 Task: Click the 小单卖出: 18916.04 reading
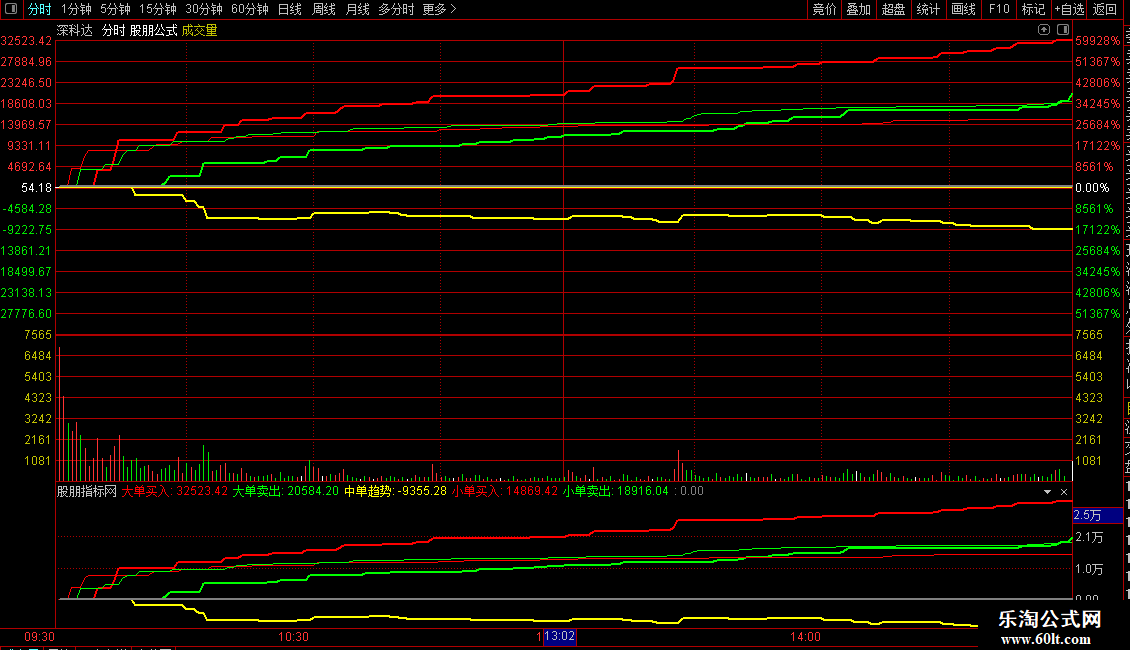(615, 491)
